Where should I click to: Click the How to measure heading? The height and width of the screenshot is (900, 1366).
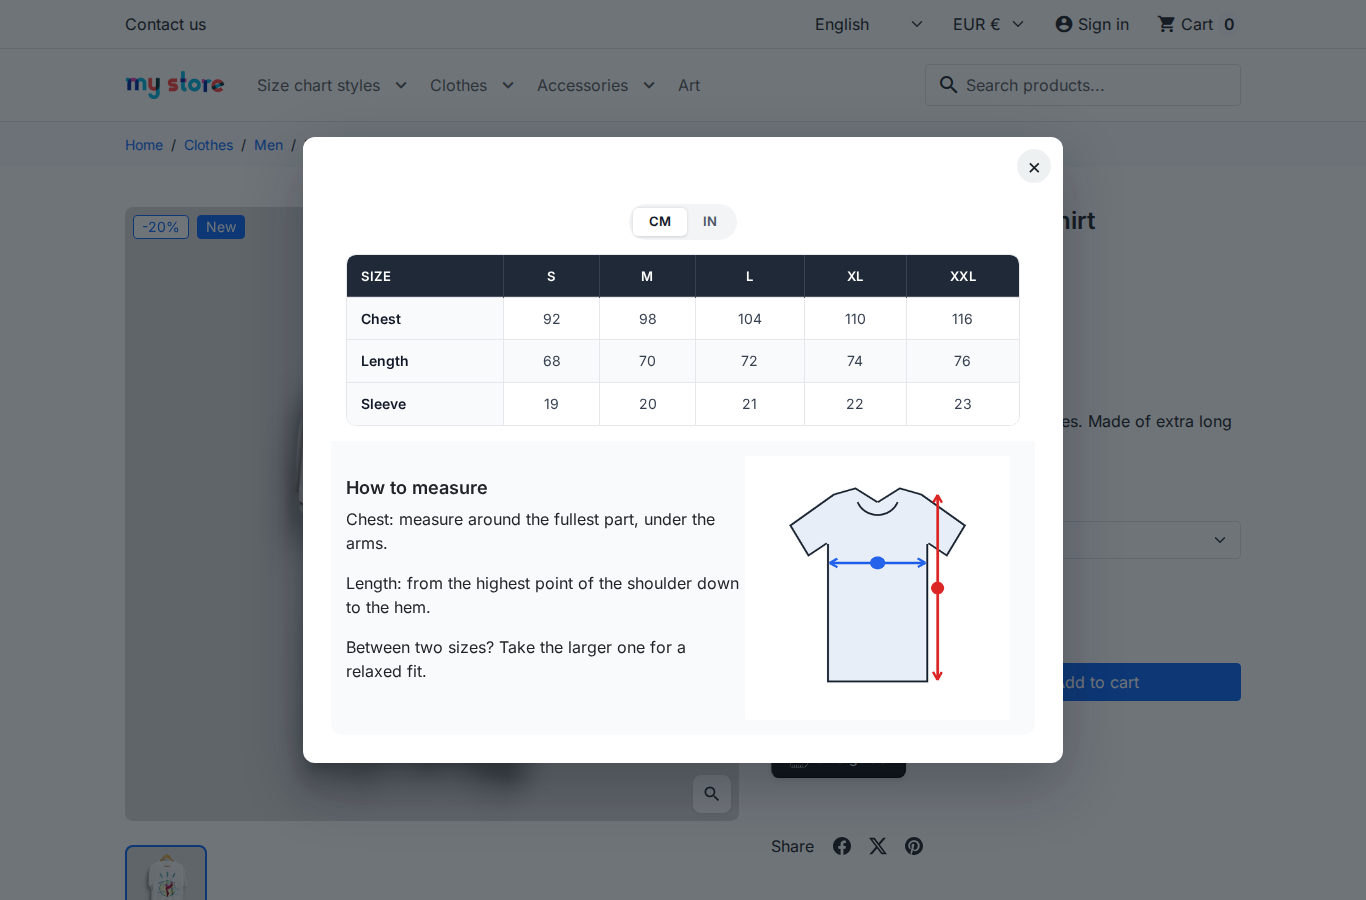coord(417,488)
